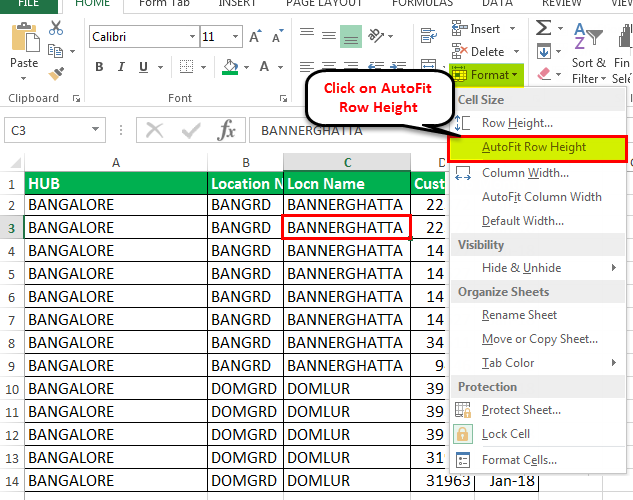Select the Format Painter brush
Screen dimensions: 633x500
[56, 74]
